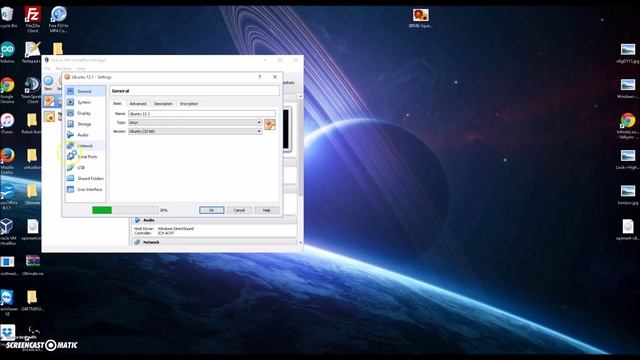640x360 pixels.
Task: Click the Snapshots button in Manager window
Action: tap(289, 82)
